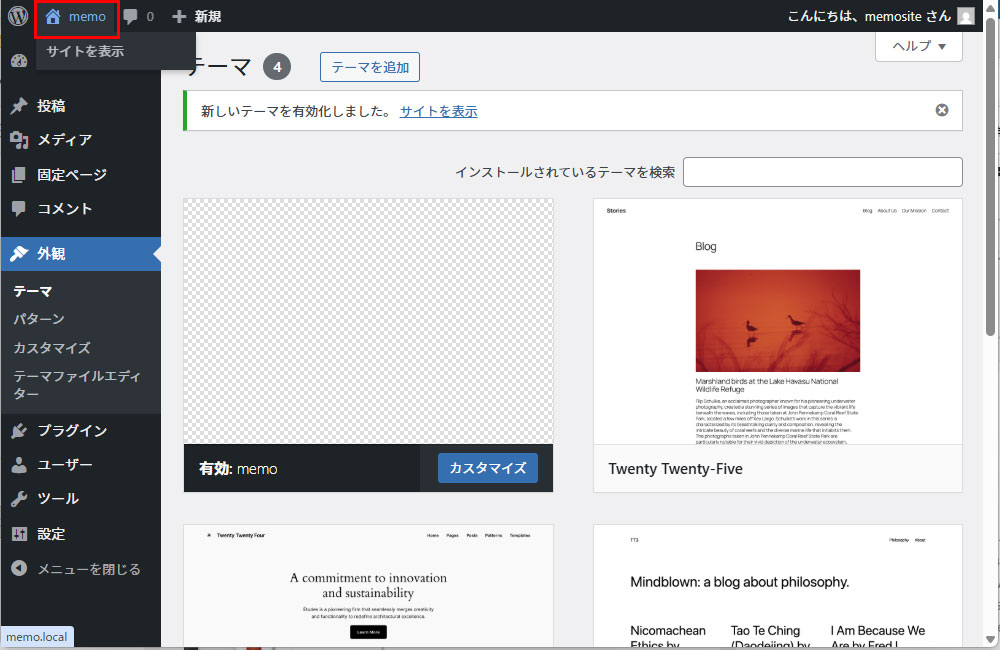Open the ツール tools menu
The image size is (1000, 650).
(58, 499)
